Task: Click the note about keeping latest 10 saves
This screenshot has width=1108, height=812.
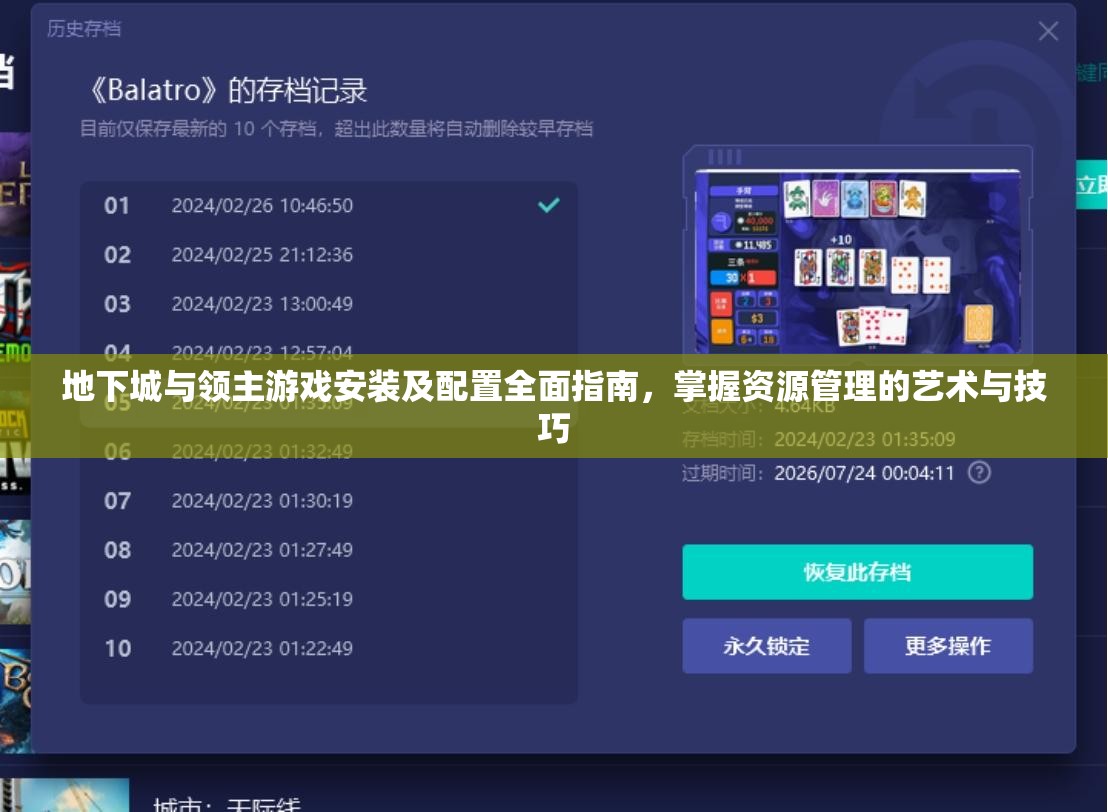Action: [336, 129]
